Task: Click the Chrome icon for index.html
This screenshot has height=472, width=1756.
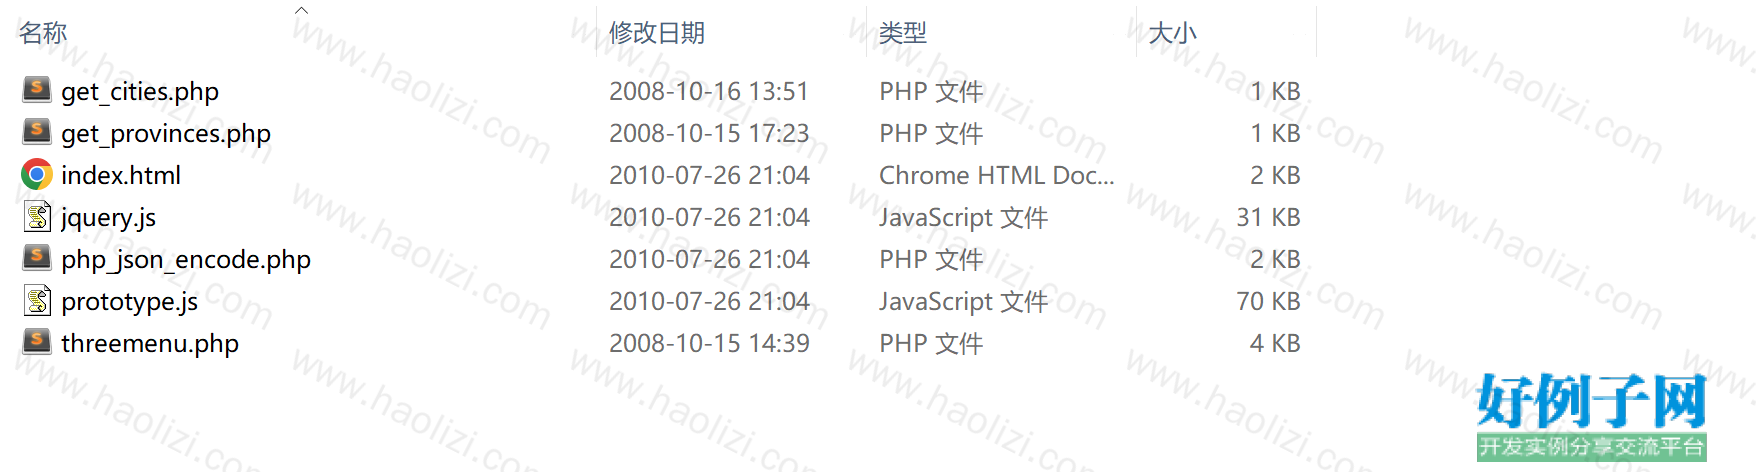Action: tap(37, 175)
